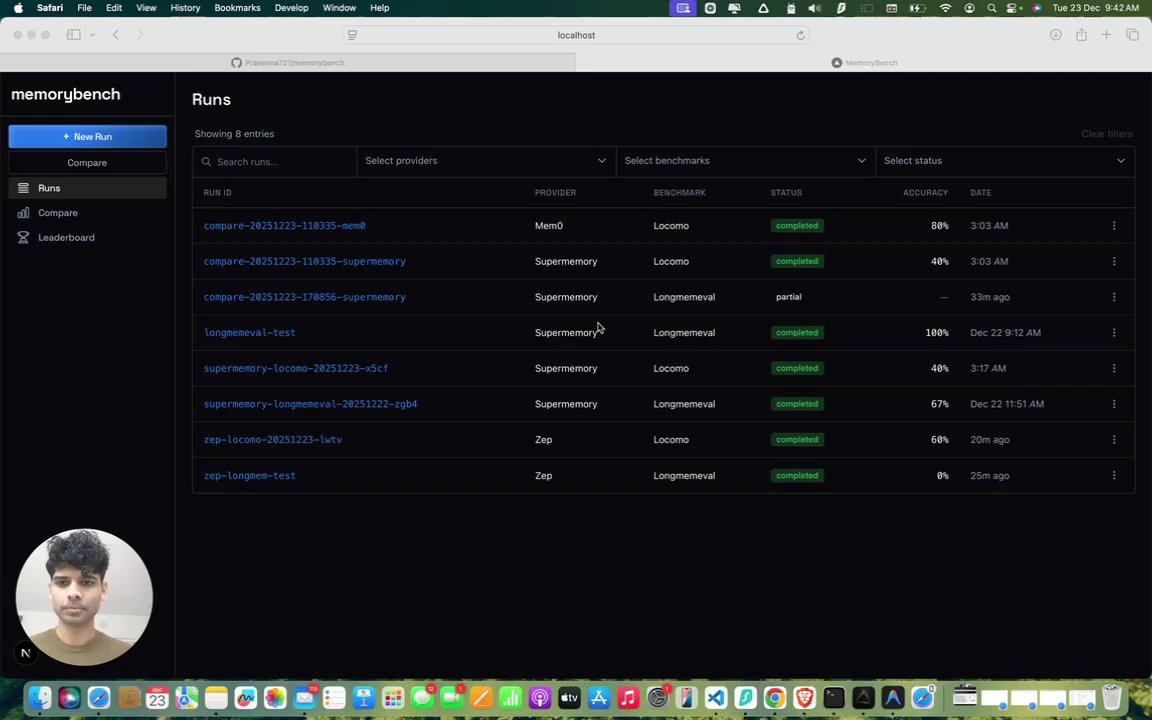Go back using Safari's back arrow
The height and width of the screenshot is (720, 1152).
[115, 35]
